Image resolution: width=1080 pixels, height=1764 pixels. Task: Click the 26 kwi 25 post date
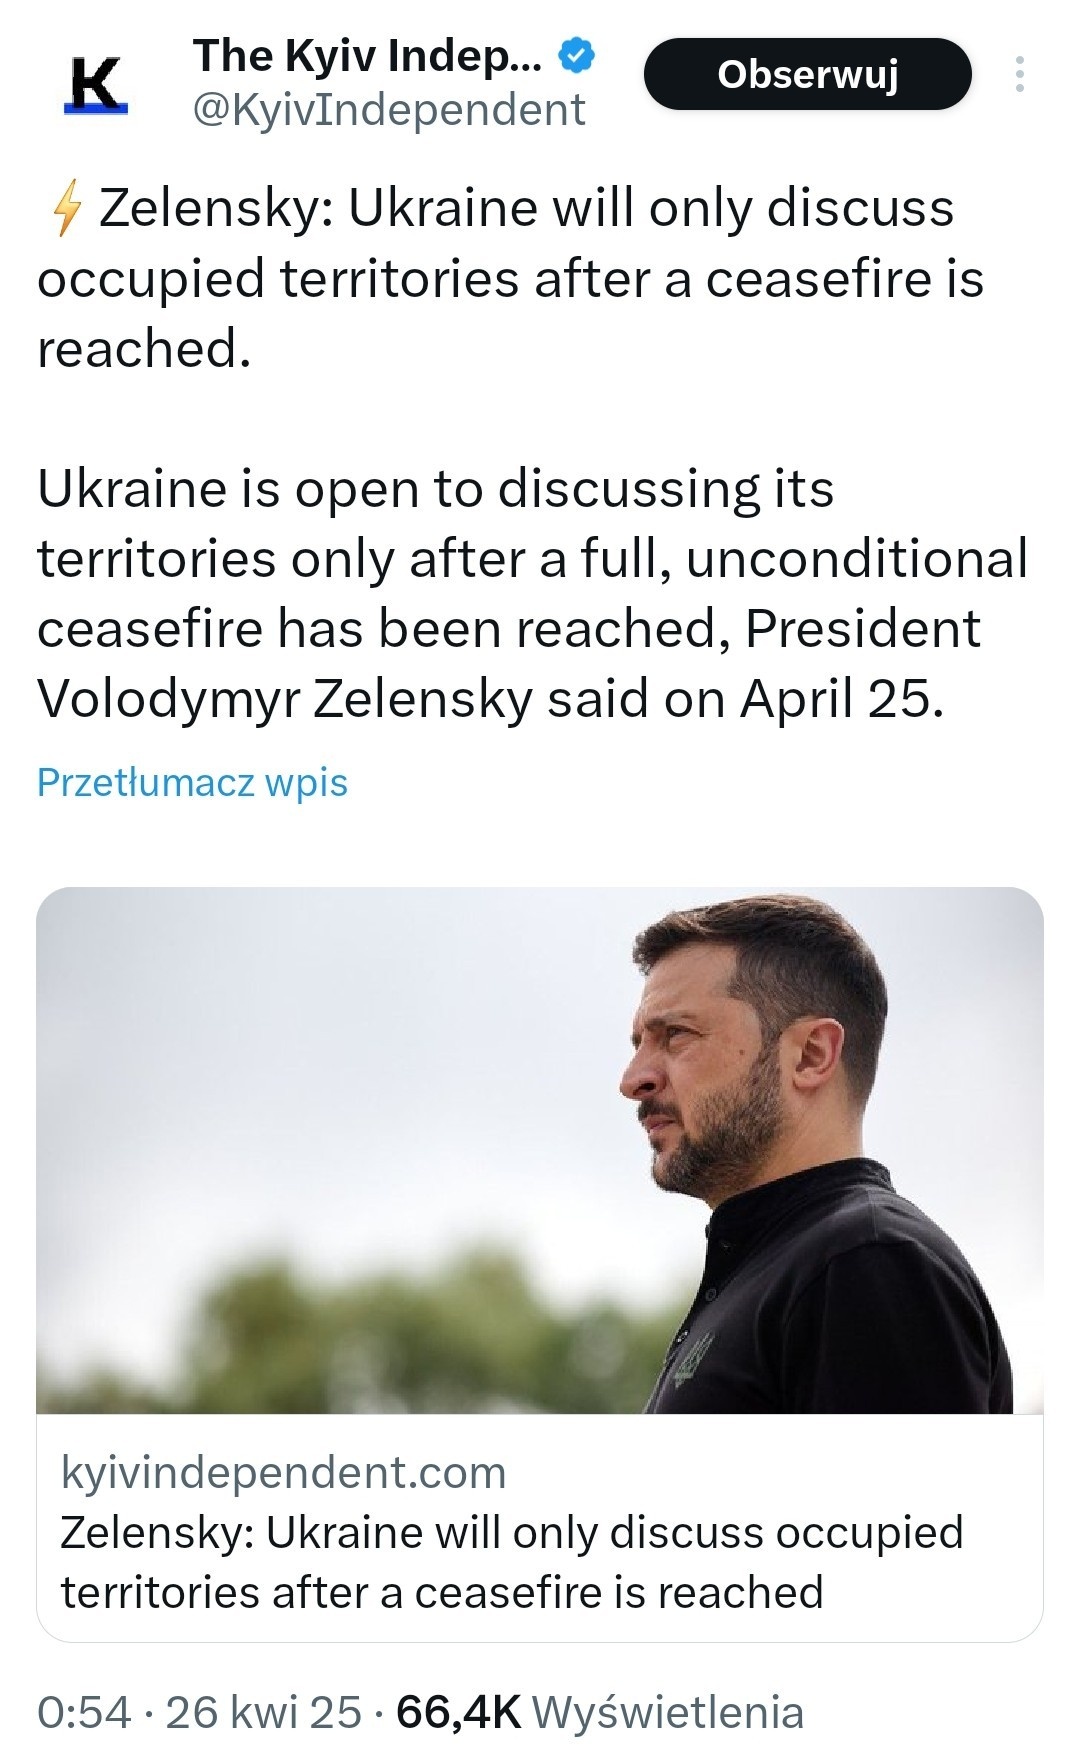click(x=263, y=1712)
